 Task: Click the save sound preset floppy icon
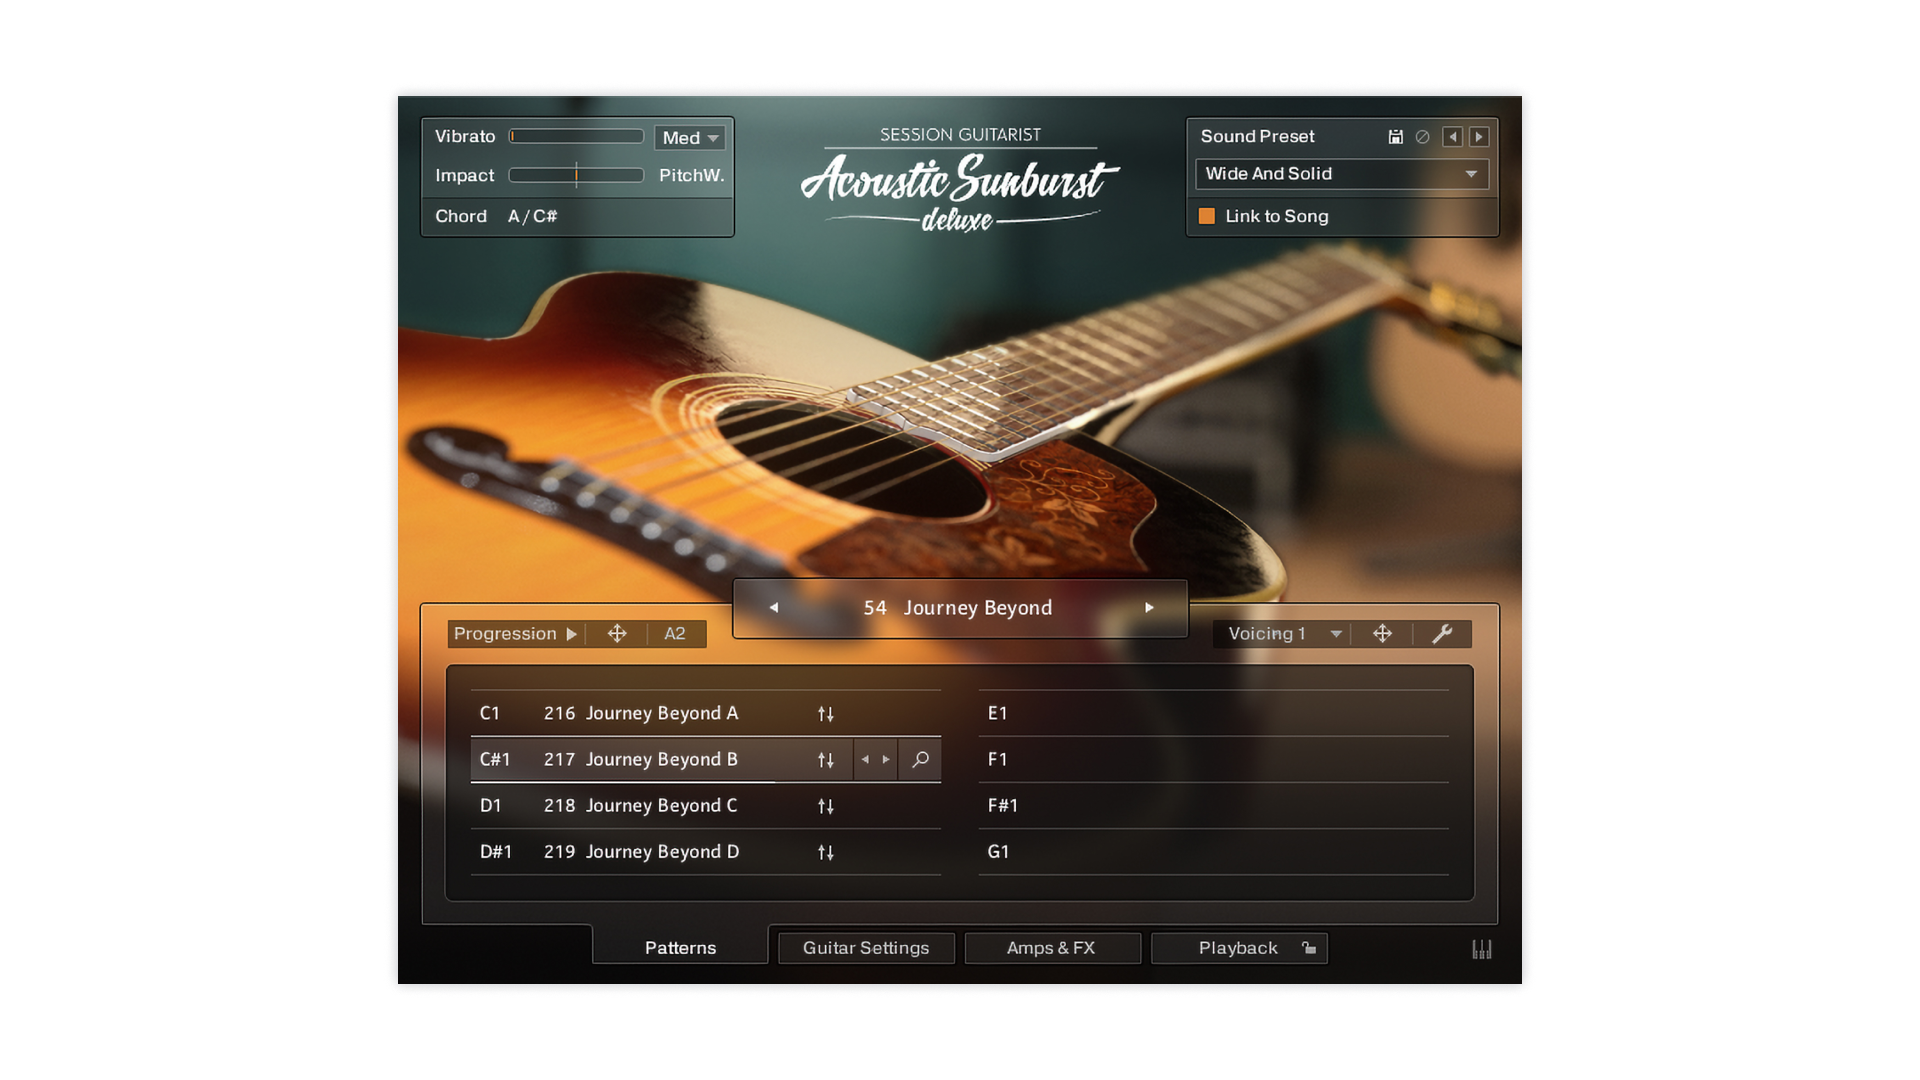(1395, 137)
